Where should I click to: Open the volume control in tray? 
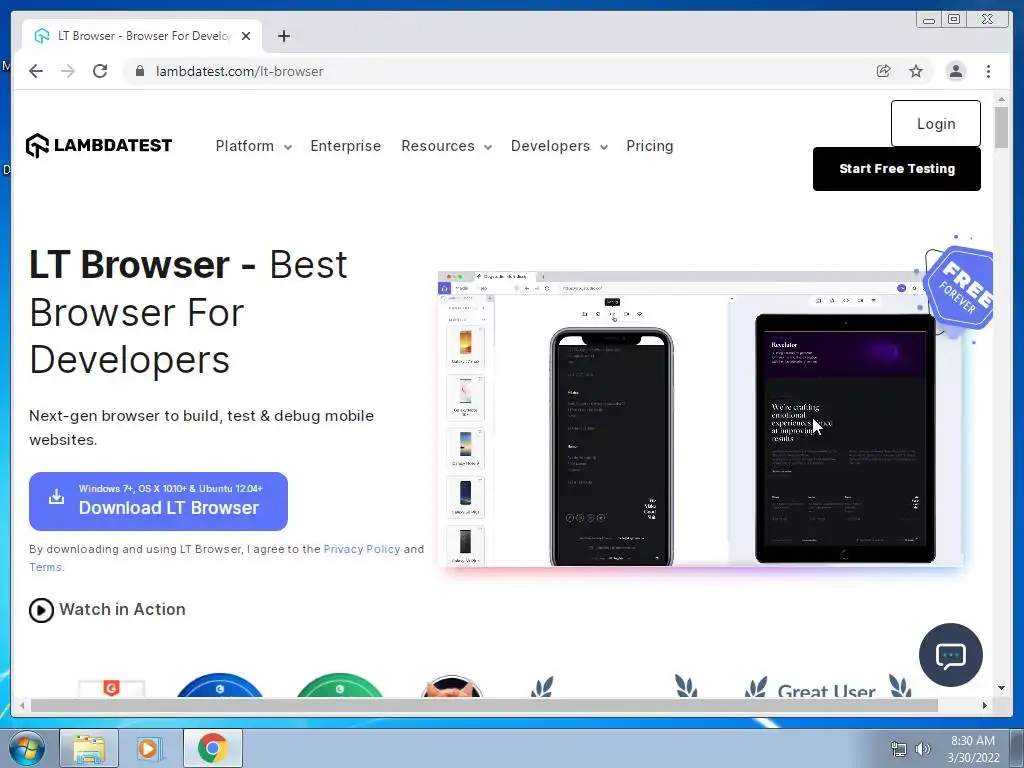click(x=923, y=749)
